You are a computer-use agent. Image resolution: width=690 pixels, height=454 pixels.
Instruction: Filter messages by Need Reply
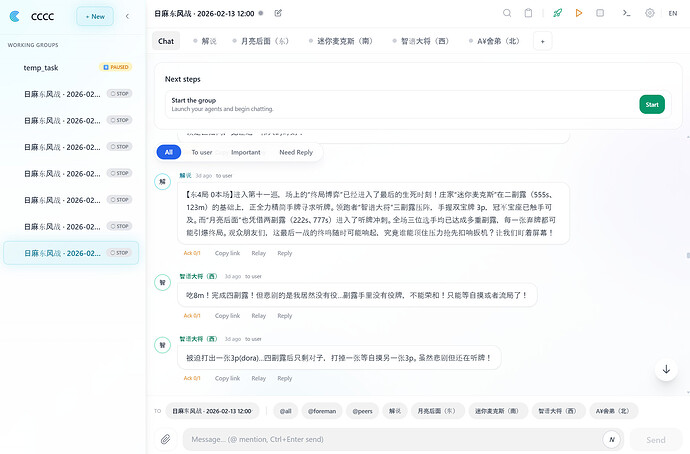click(x=296, y=152)
